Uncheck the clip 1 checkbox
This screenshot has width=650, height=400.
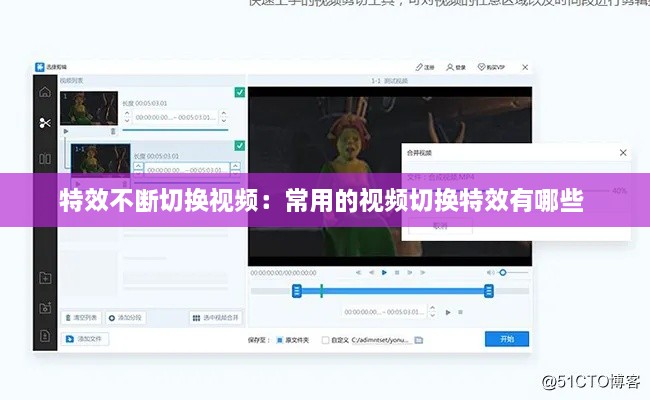(240, 92)
